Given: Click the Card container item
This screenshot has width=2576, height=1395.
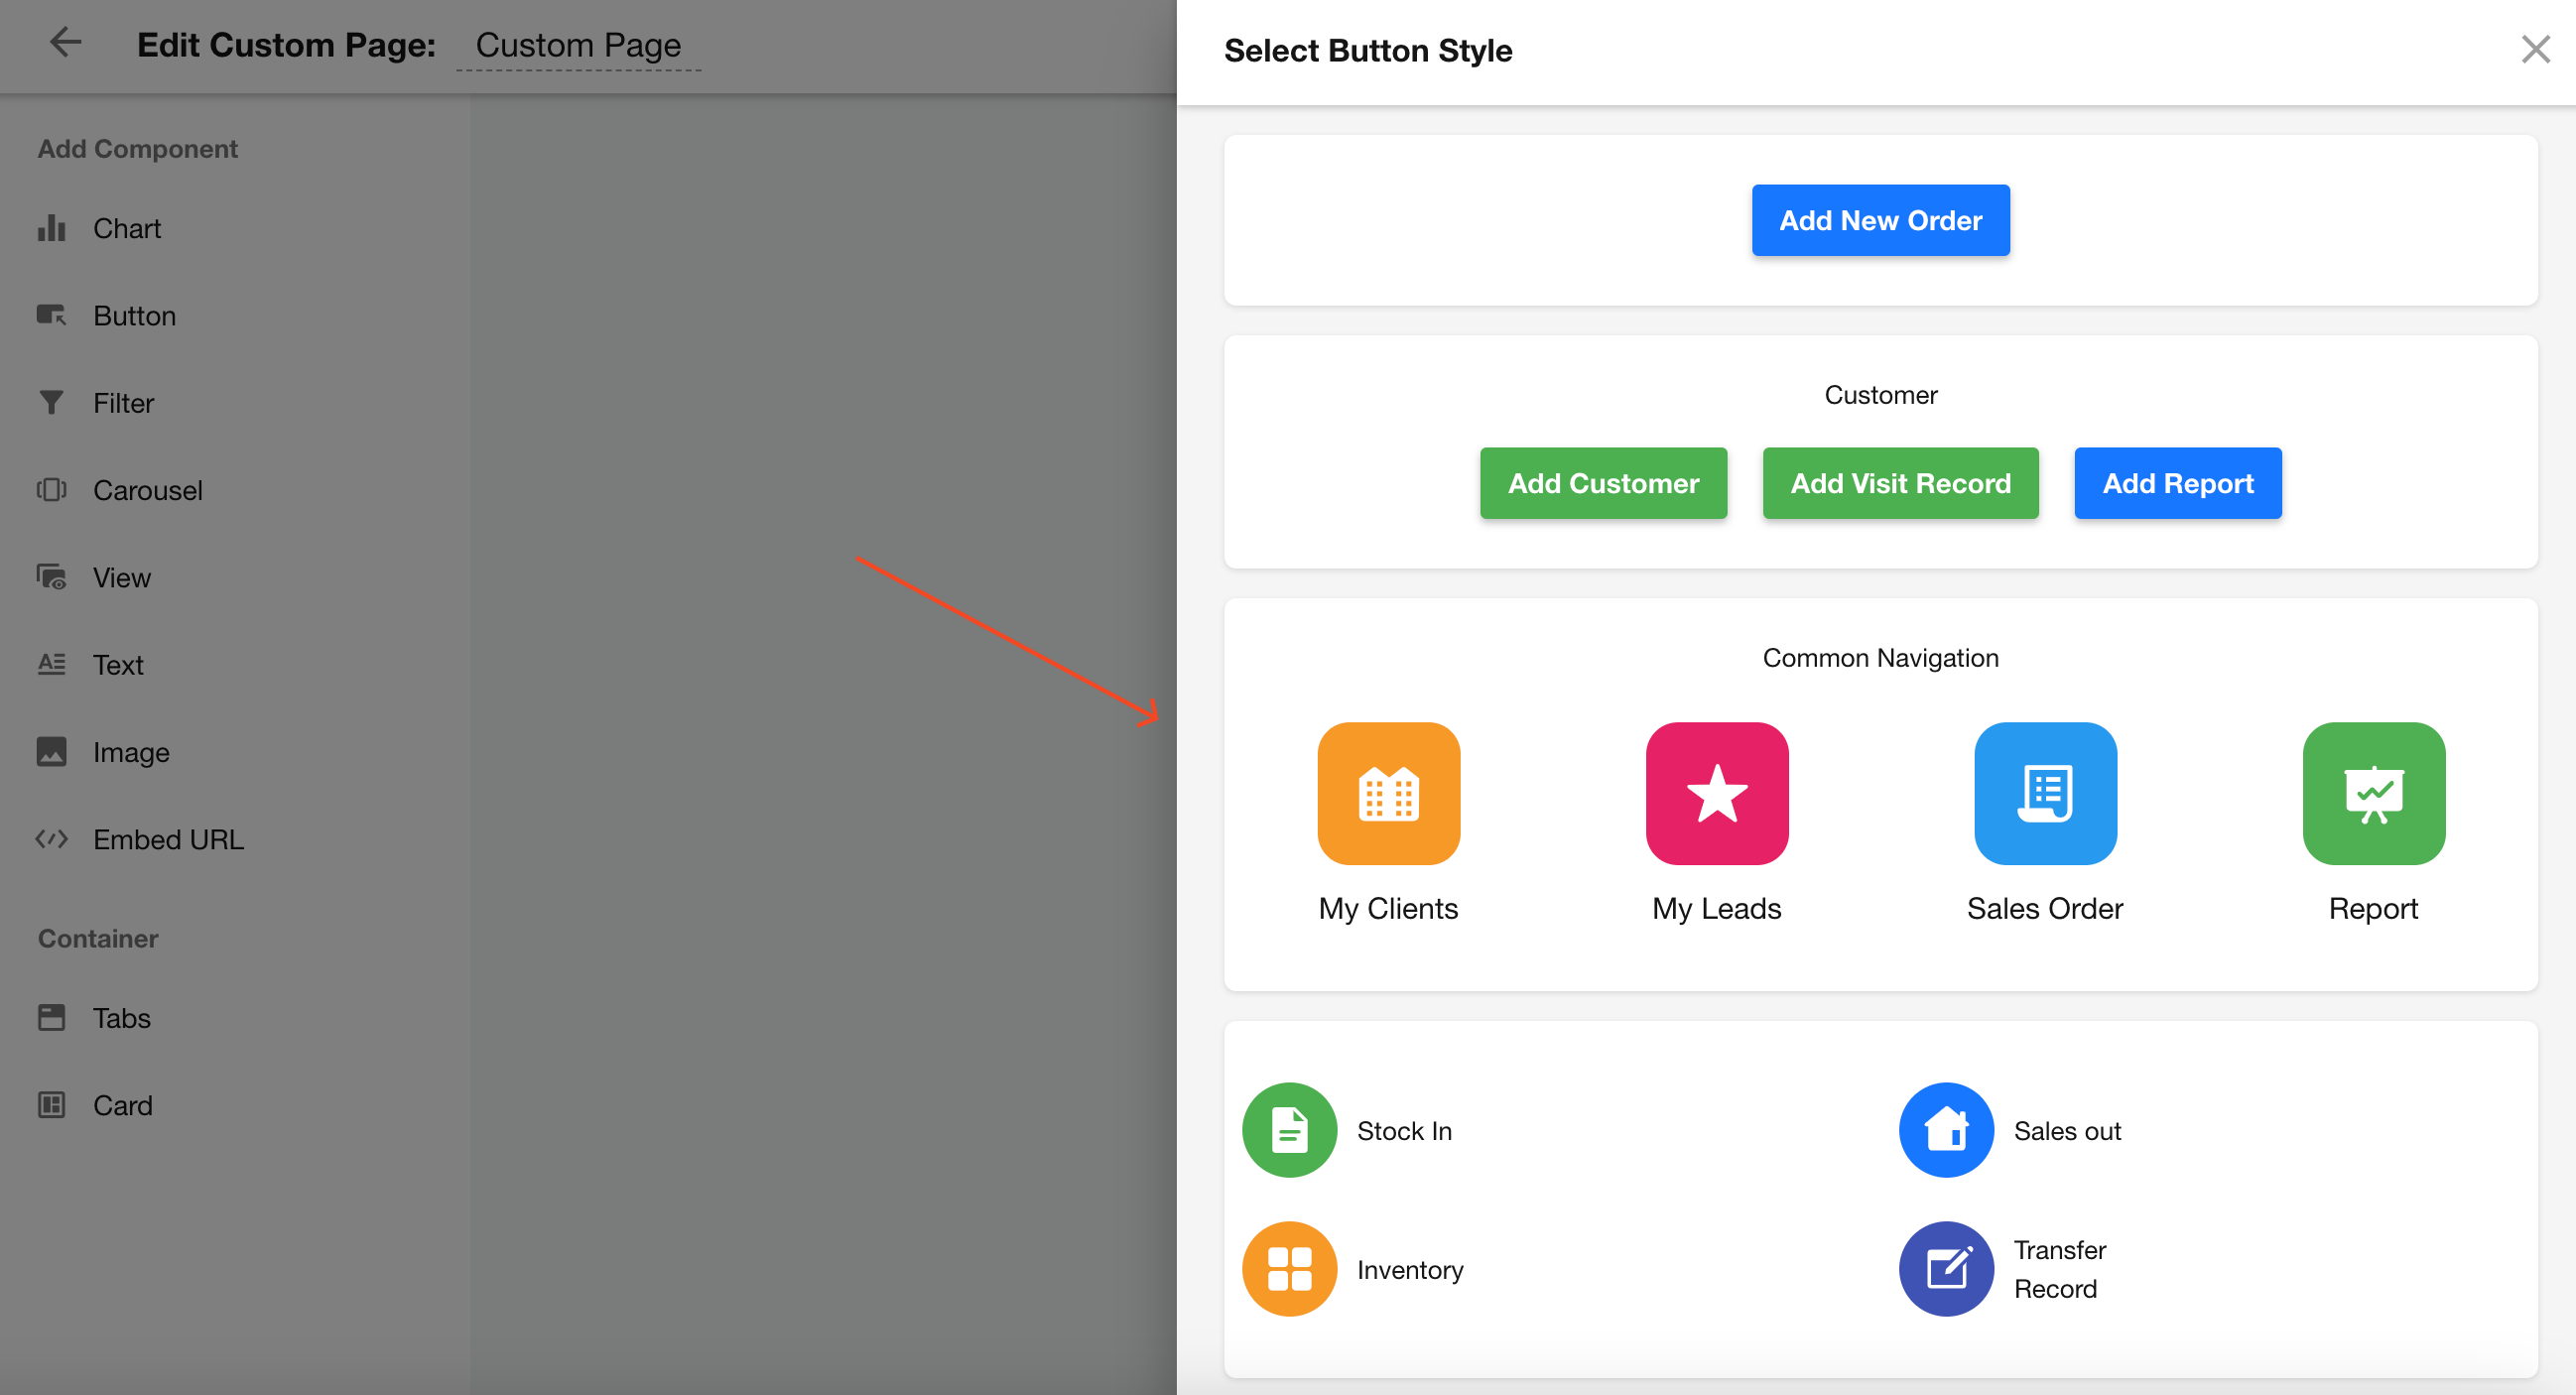Looking at the screenshot, I should 122,1105.
